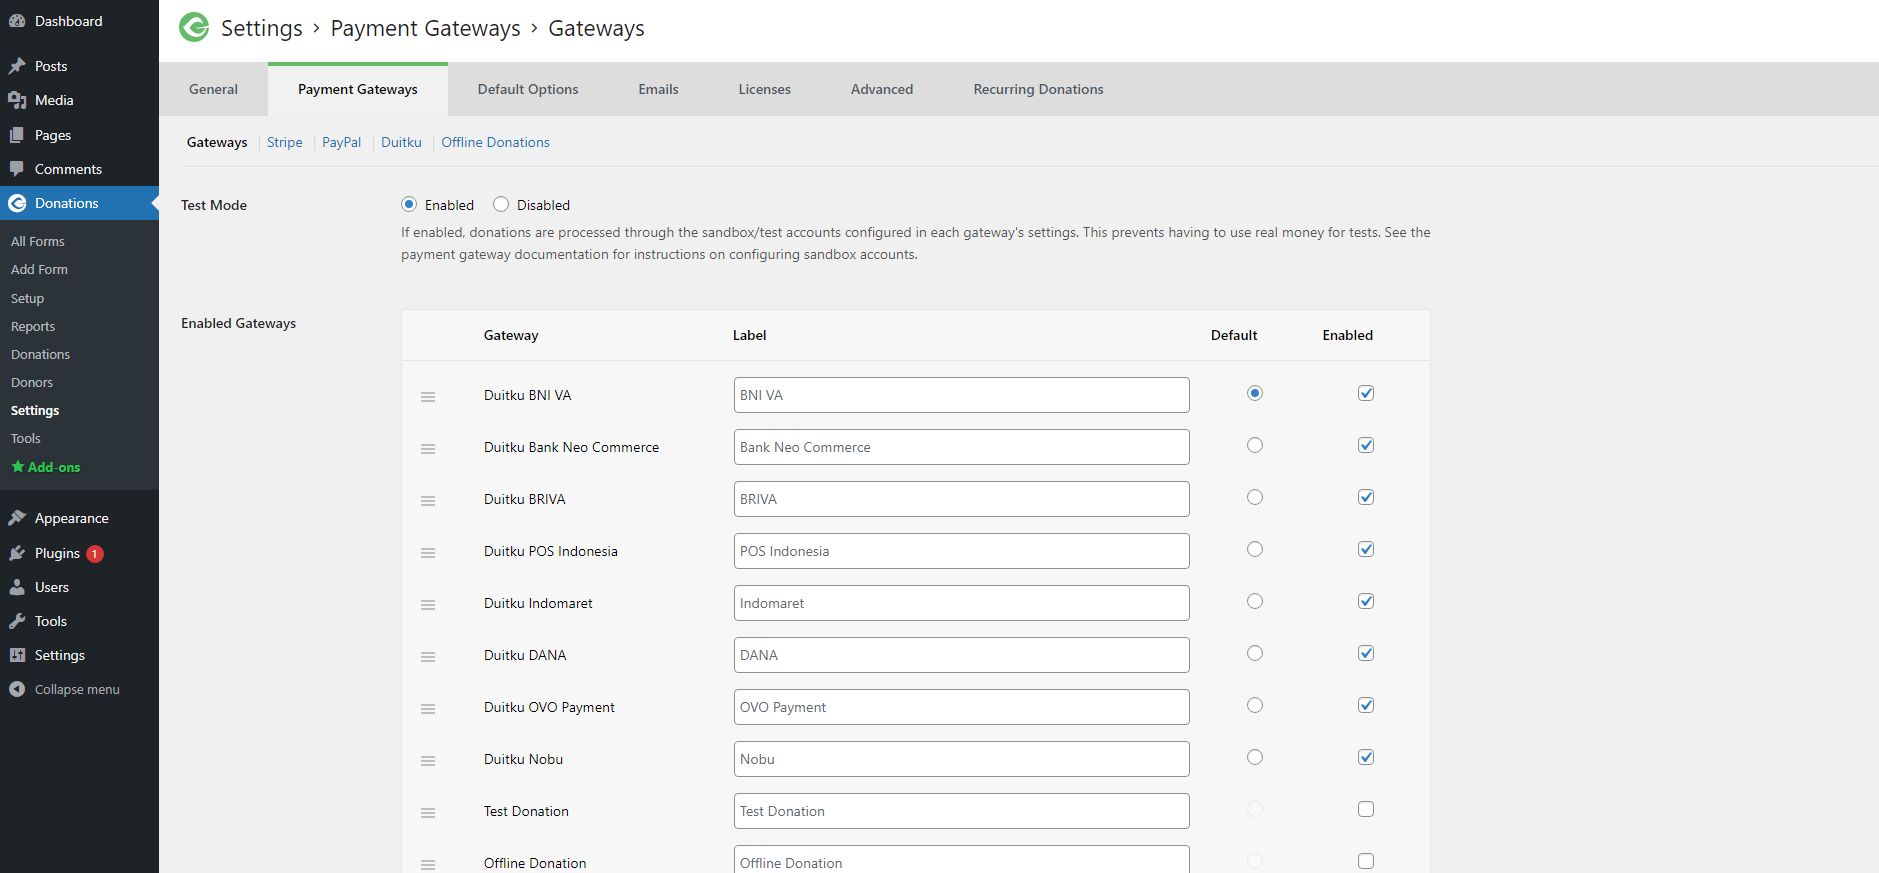
Task: Set Duitku Bank Neo Commerce as default gateway
Action: coord(1255,445)
